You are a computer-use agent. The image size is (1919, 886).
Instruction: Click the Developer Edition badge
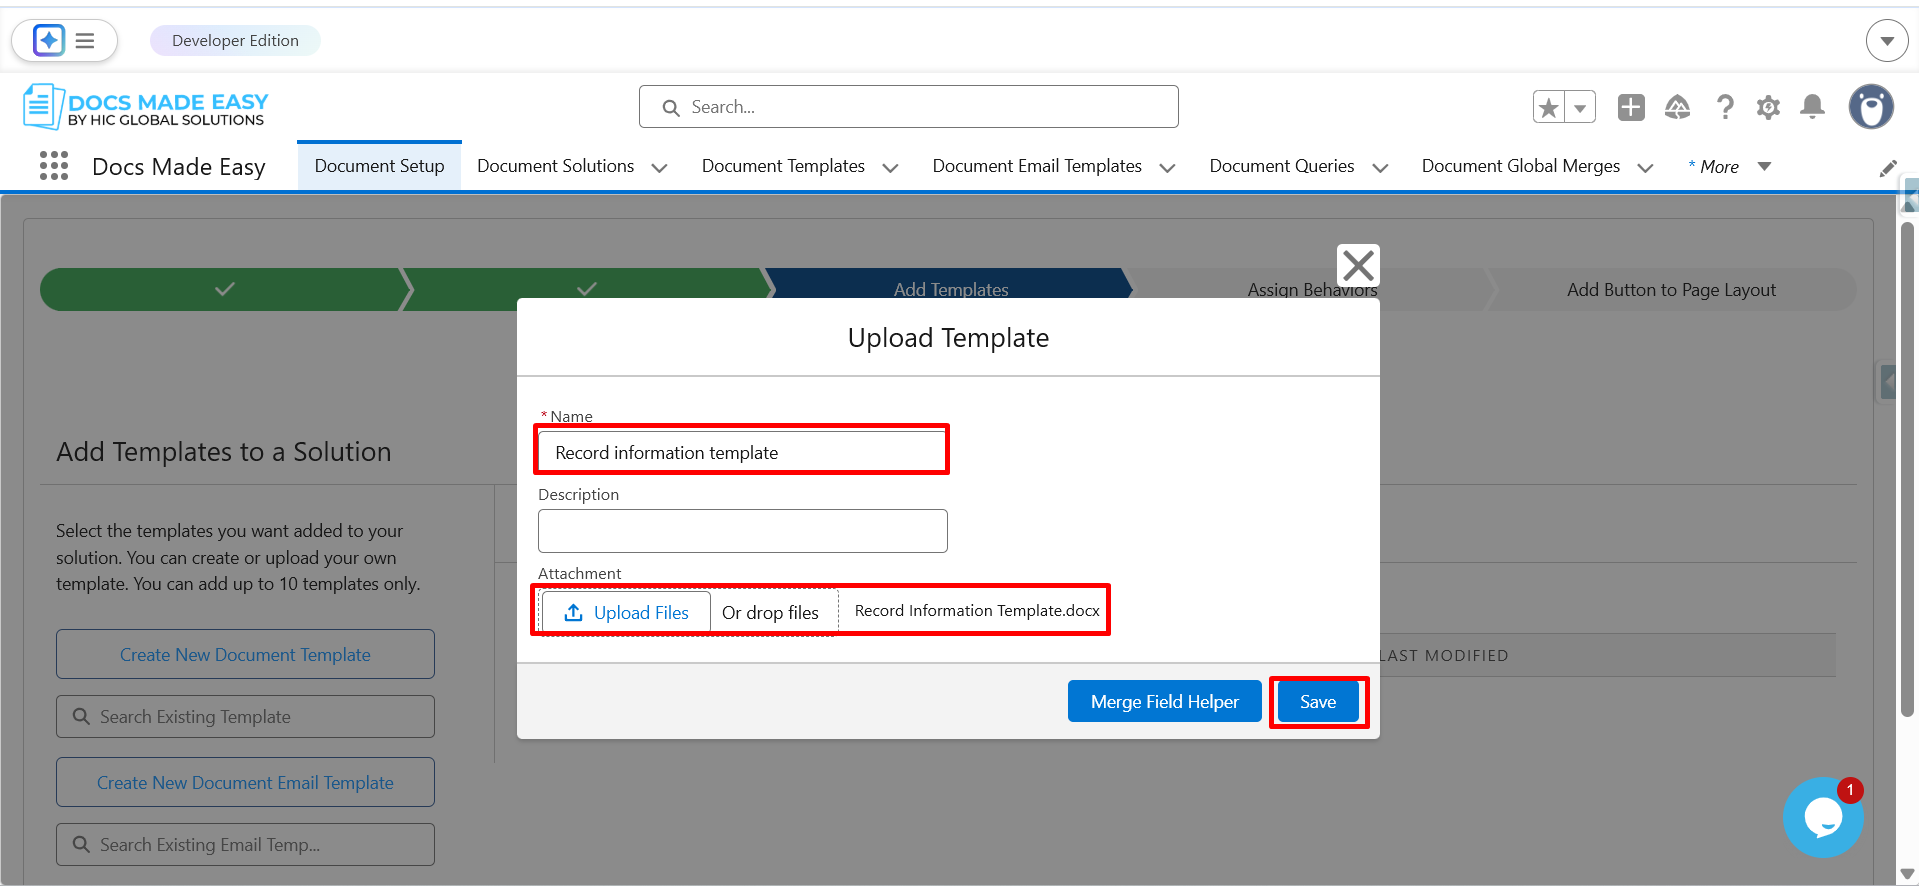235,41
